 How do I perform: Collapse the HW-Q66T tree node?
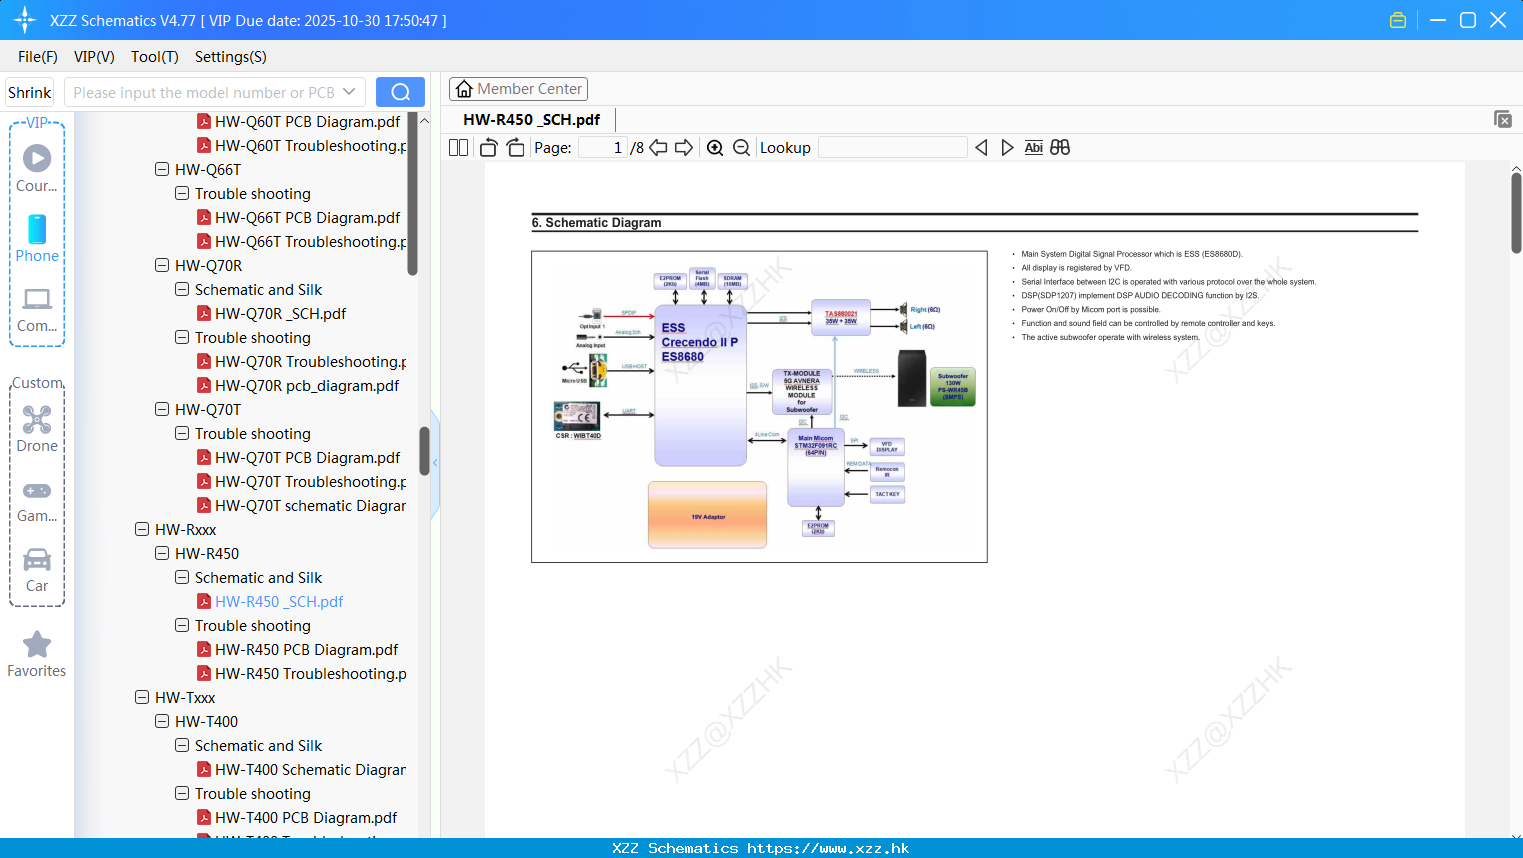(162, 170)
